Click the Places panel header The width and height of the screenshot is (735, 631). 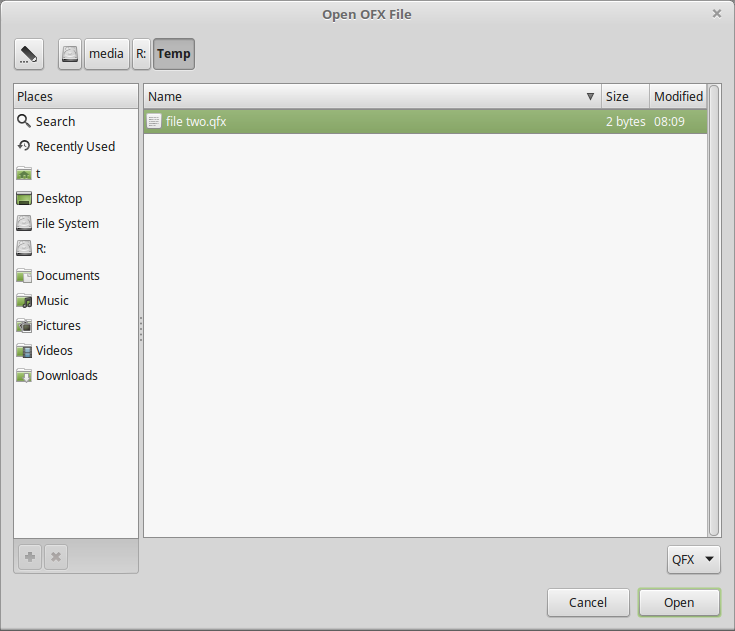pyautogui.click(x=76, y=97)
